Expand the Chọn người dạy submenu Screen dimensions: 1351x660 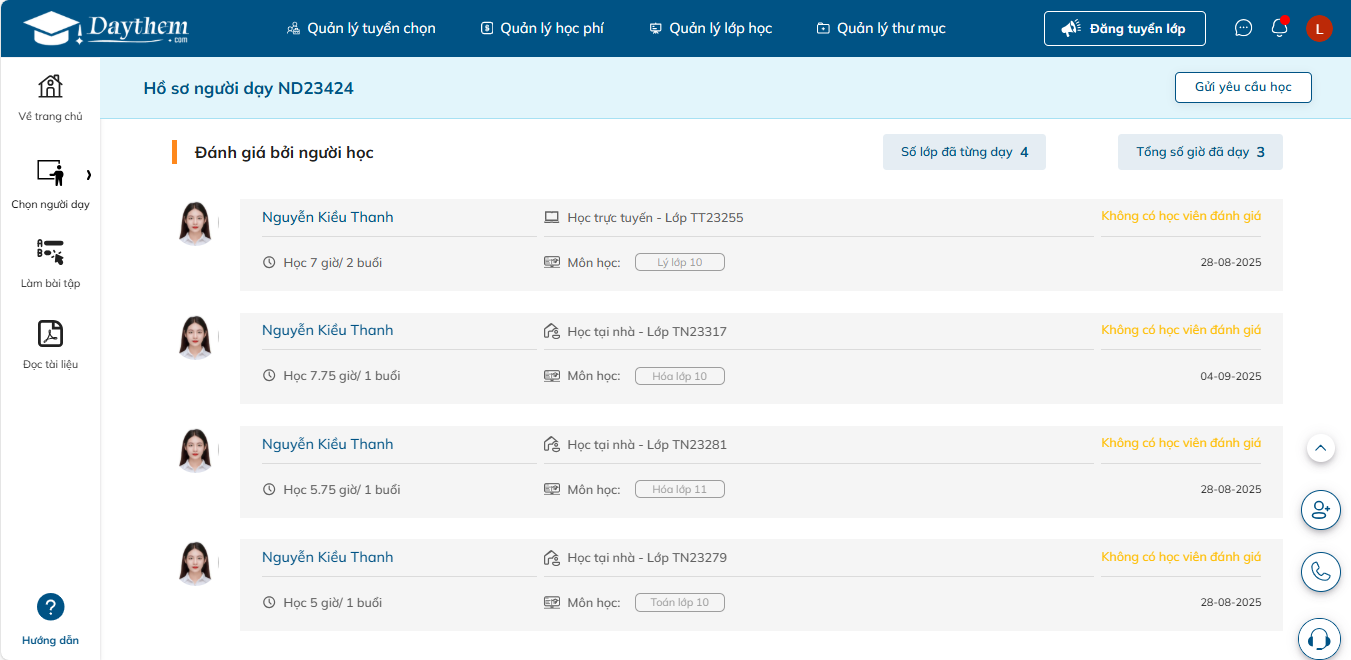pyautogui.click(x=89, y=175)
